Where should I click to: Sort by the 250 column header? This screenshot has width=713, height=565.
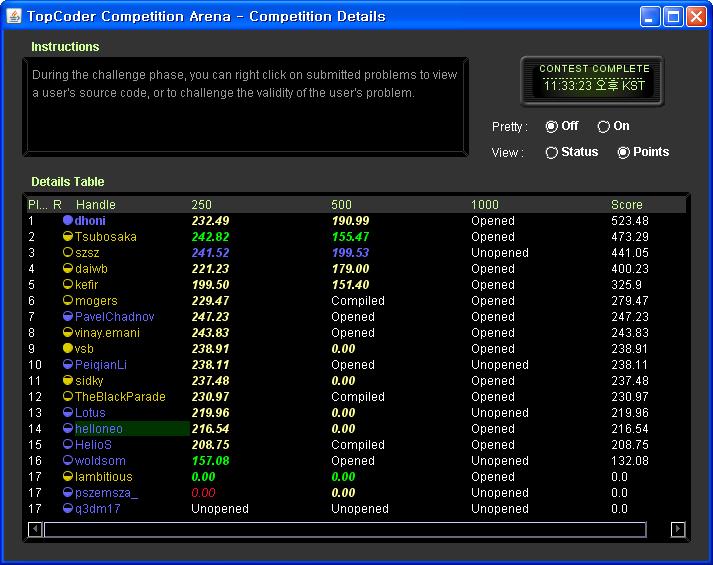(201, 205)
